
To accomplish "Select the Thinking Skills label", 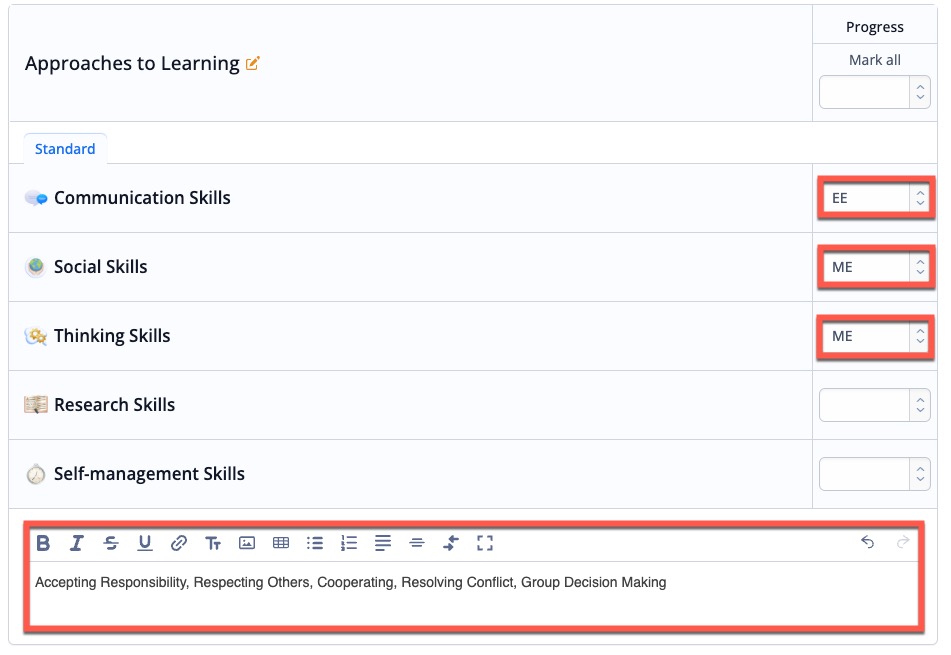I will pyautogui.click(x=111, y=335).
